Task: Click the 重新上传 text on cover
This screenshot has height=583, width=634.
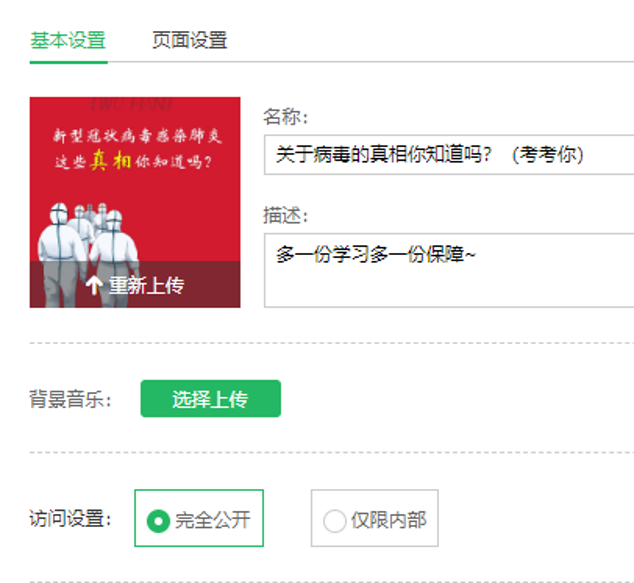Action: point(146,285)
